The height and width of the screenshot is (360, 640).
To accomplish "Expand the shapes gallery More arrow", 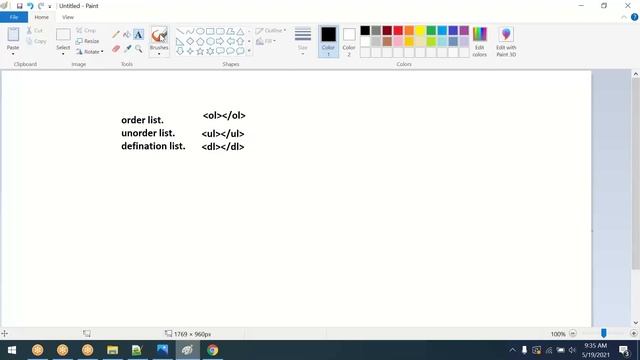I will 249,51.
